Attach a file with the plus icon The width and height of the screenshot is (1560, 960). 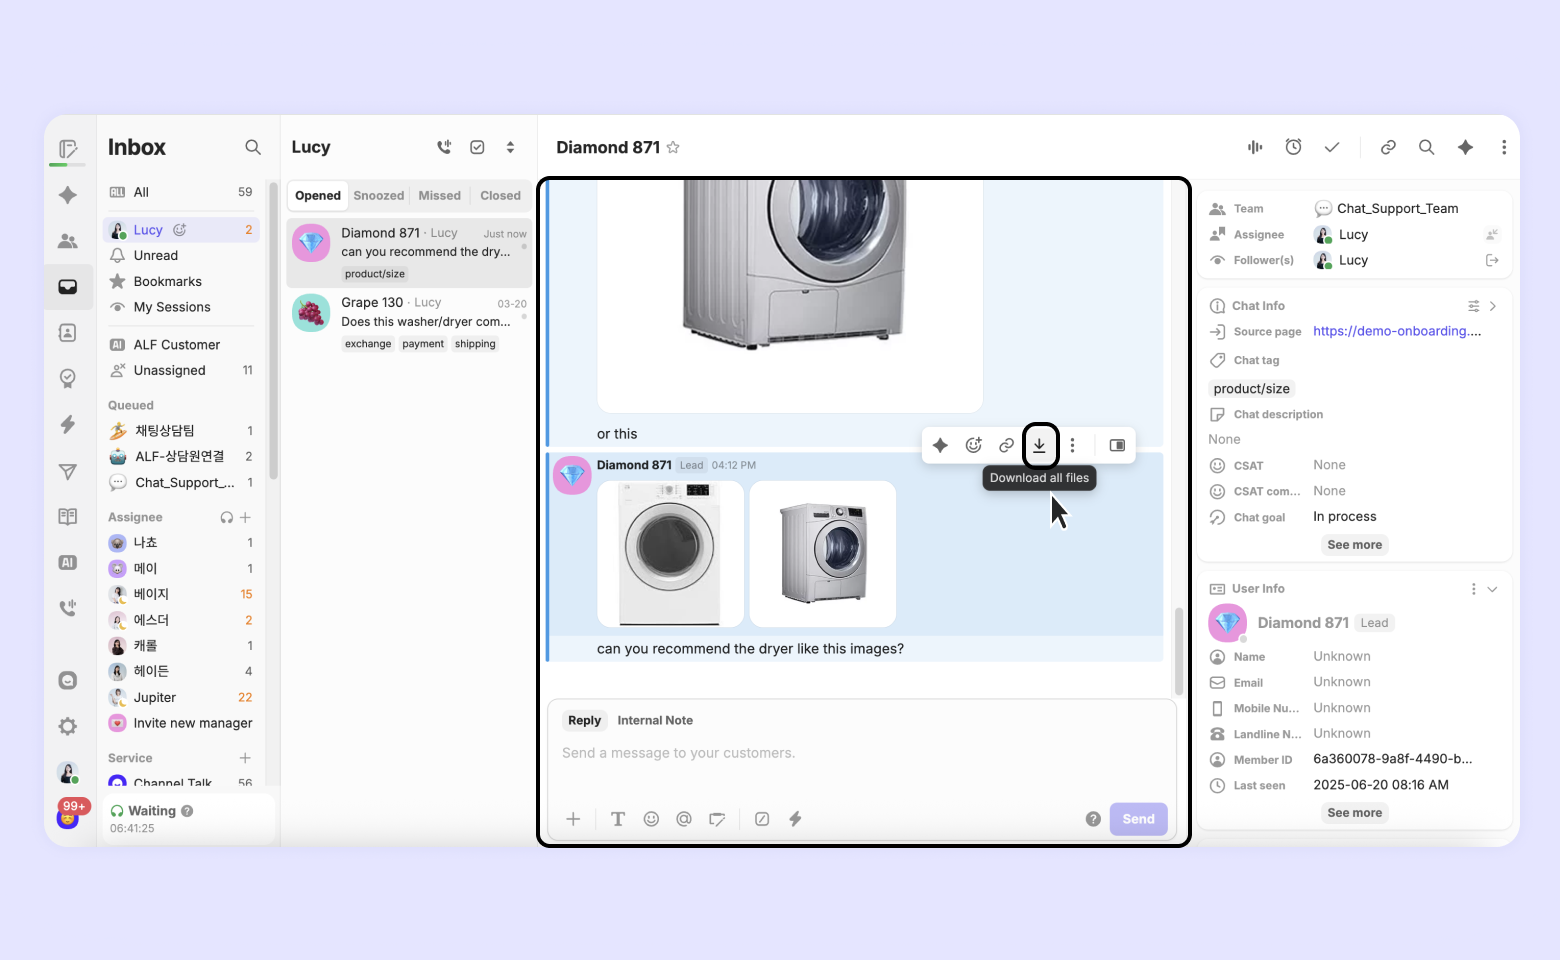coord(573,819)
